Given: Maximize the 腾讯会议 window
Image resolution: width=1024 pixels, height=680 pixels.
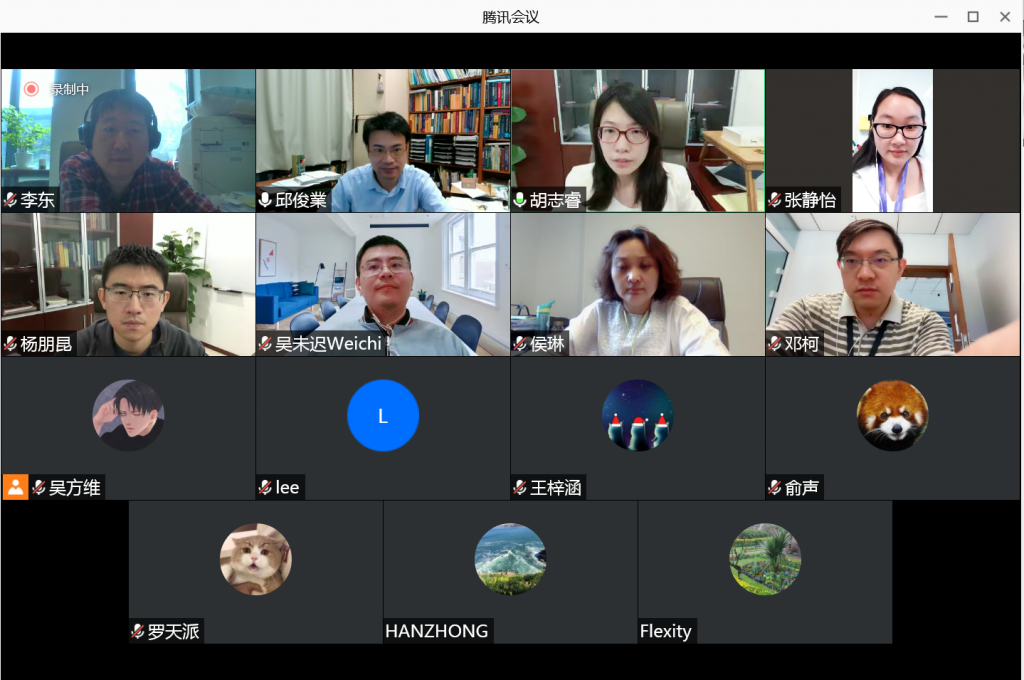Looking at the screenshot, I should (x=972, y=16).
